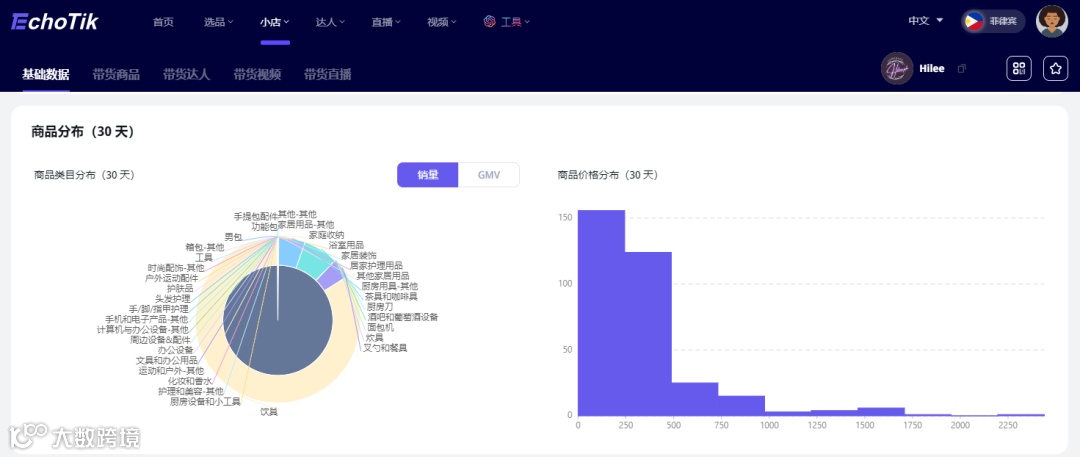Click the 250 to 500 price histogram bar
Viewport: 1080px width, 457px height.
tap(648, 334)
